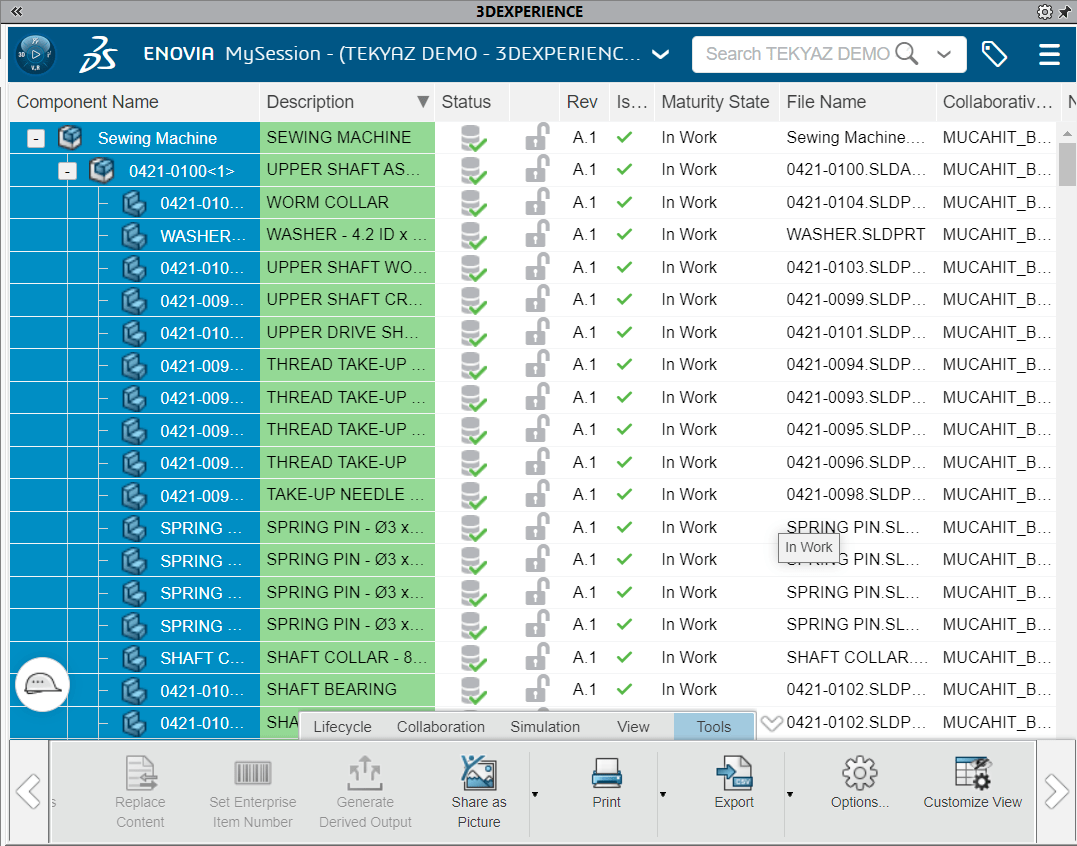1077x846 pixels.
Task: Click status icon of SHAFT BEARING row
Action: pyautogui.click(x=473, y=689)
